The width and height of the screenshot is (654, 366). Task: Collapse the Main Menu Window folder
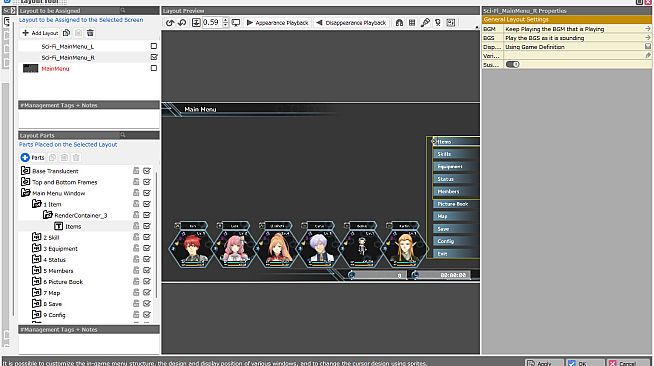pos(25,193)
